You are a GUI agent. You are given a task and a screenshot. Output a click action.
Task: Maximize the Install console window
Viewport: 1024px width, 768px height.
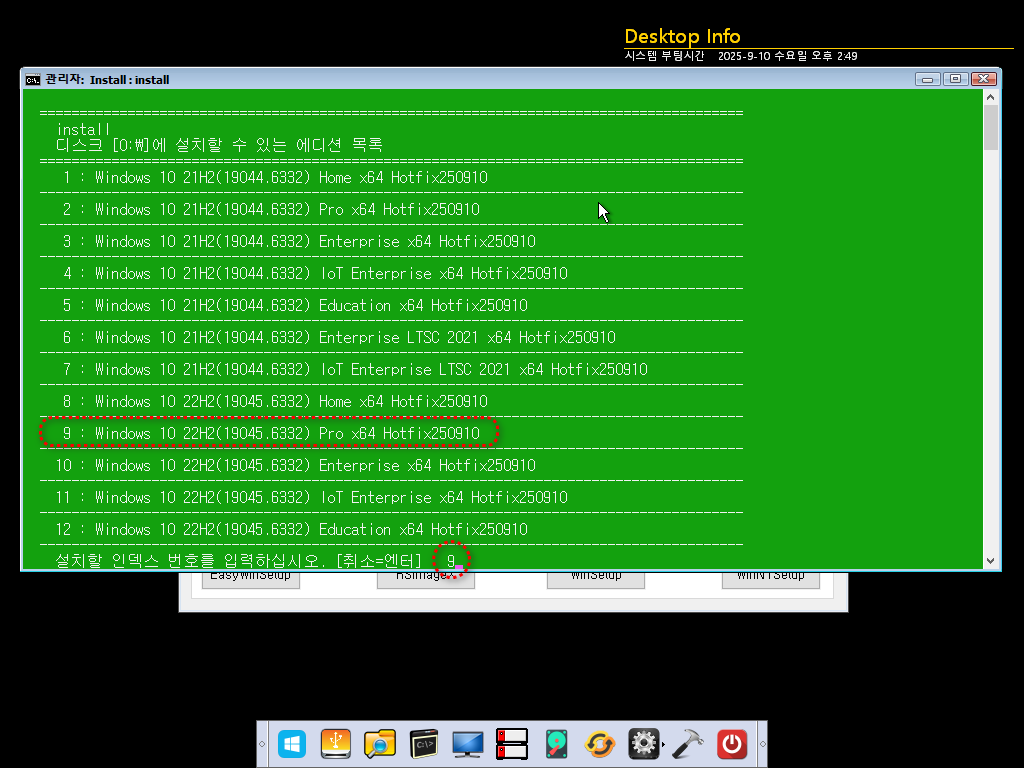coord(955,79)
